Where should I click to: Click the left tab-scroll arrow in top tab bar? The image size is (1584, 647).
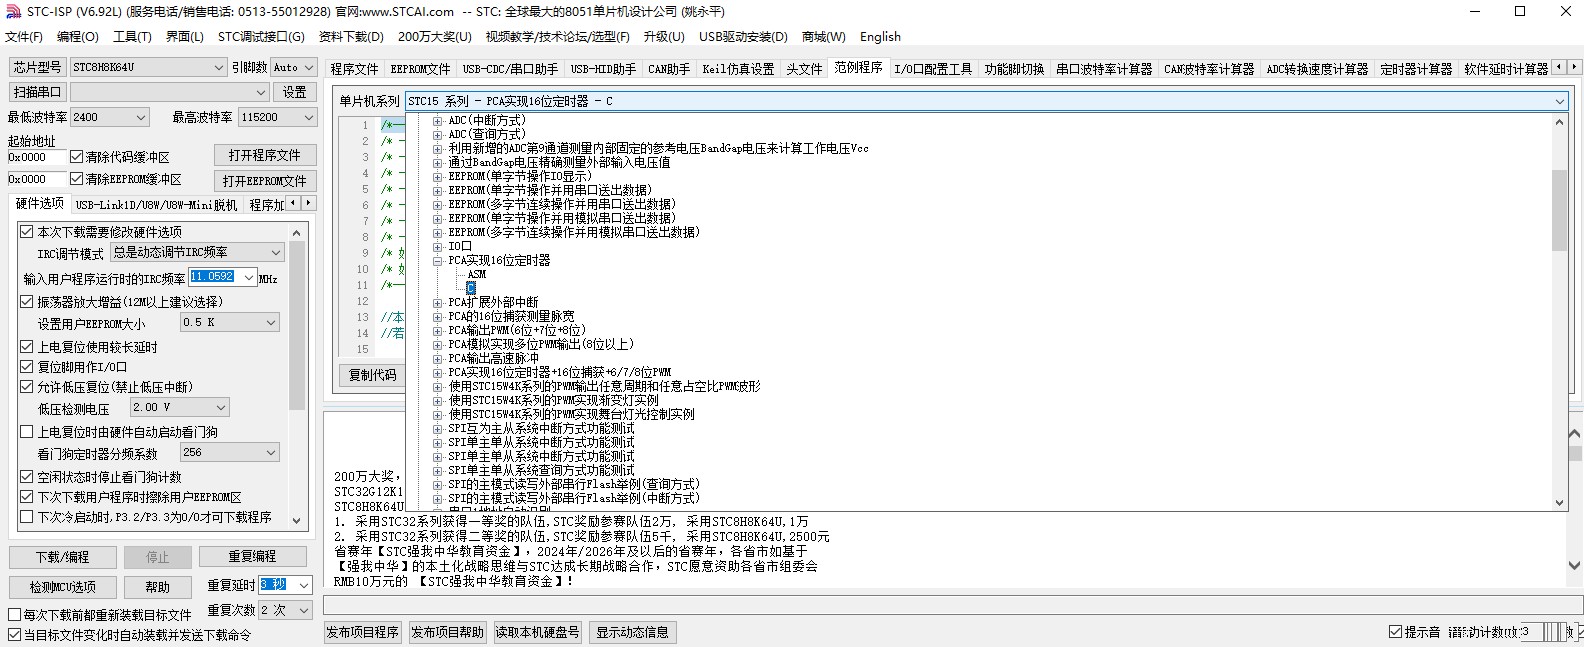[x=1559, y=67]
